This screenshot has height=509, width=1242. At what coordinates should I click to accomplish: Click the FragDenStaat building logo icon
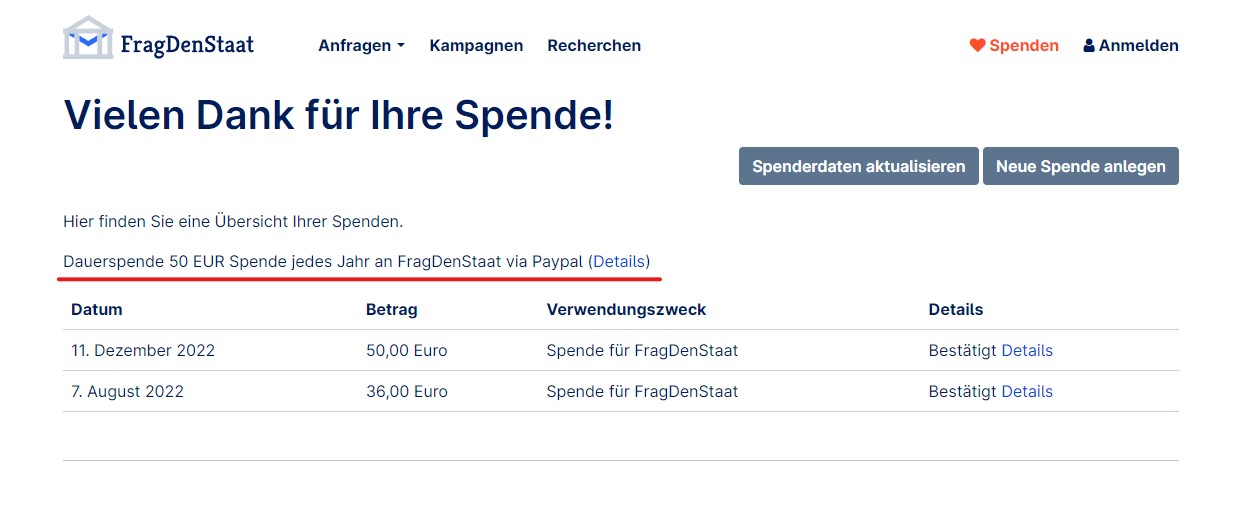click(x=88, y=39)
